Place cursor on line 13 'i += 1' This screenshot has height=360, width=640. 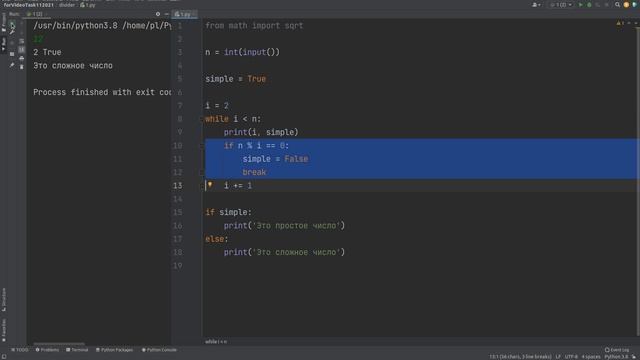click(x=238, y=186)
